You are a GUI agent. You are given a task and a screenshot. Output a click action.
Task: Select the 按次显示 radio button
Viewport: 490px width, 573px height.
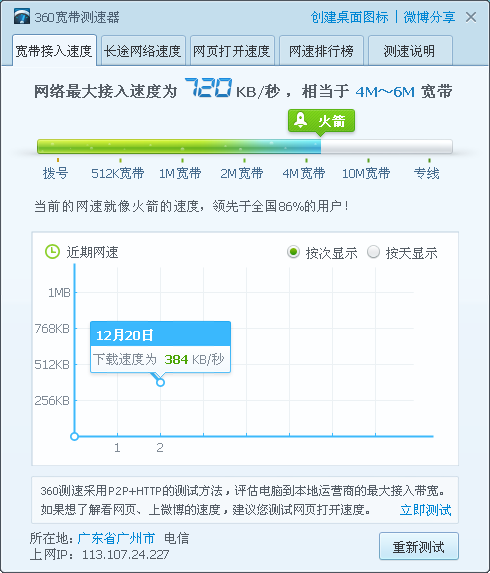293,252
